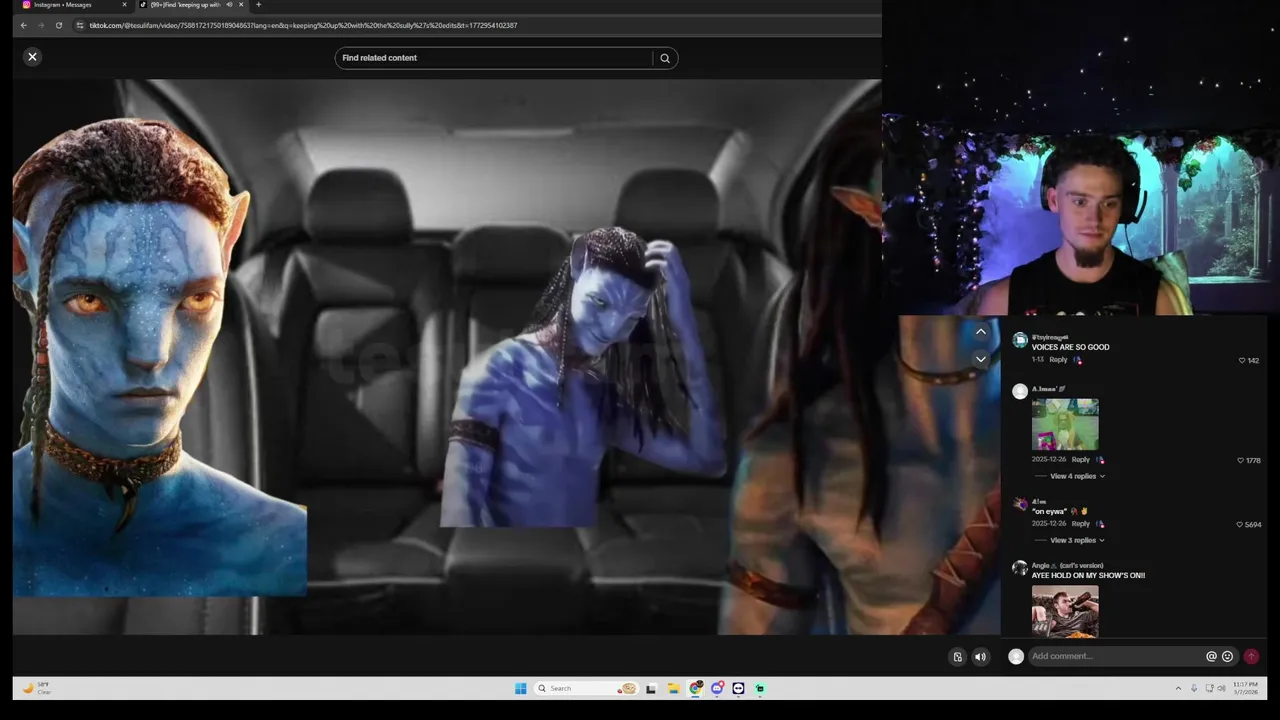The height and width of the screenshot is (720, 1280).
Task: Click the Windows taskbar Search box
Action: (587, 688)
